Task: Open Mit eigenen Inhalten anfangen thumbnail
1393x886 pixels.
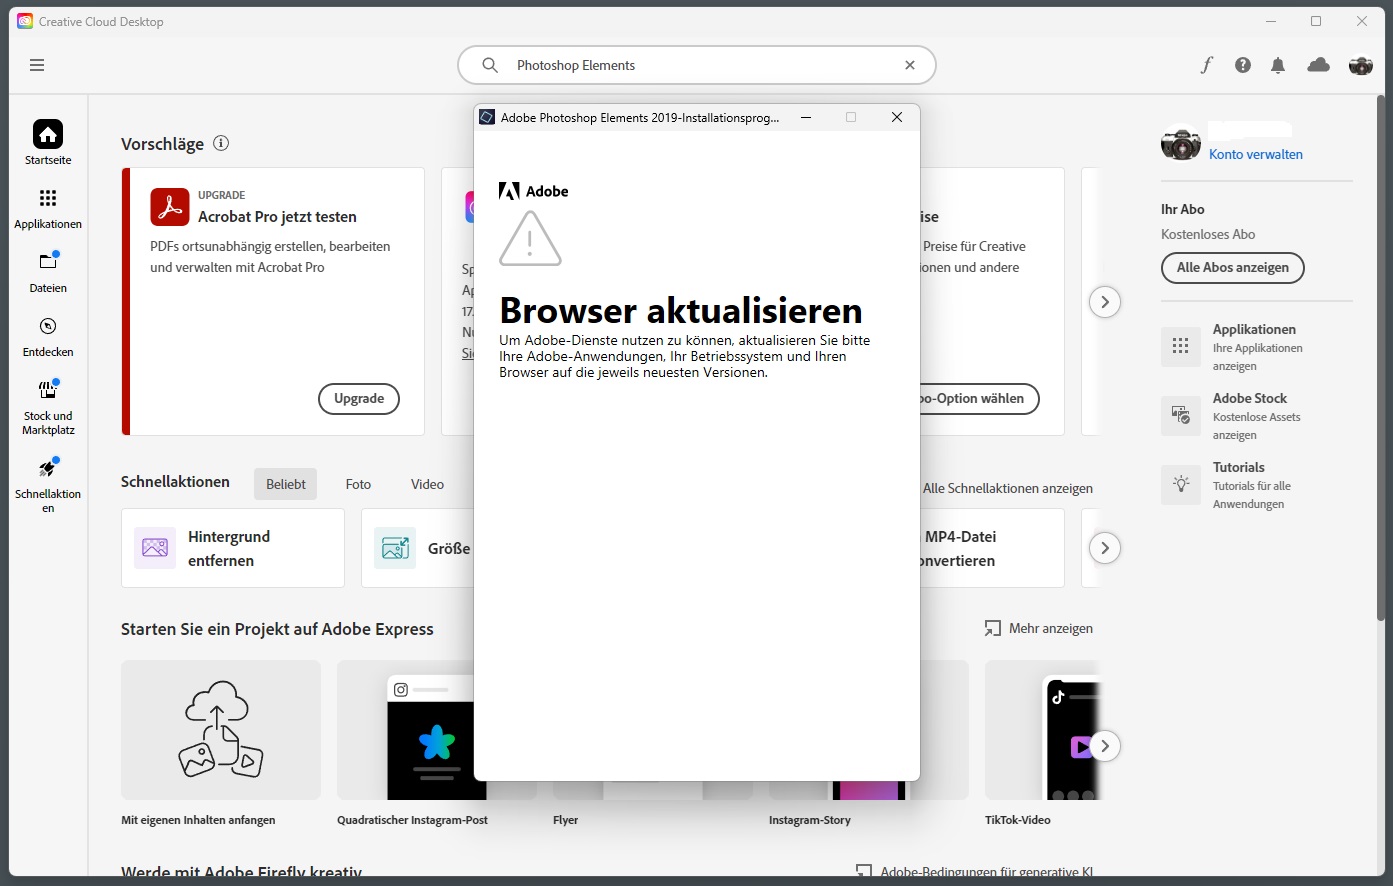Action: [x=221, y=730]
